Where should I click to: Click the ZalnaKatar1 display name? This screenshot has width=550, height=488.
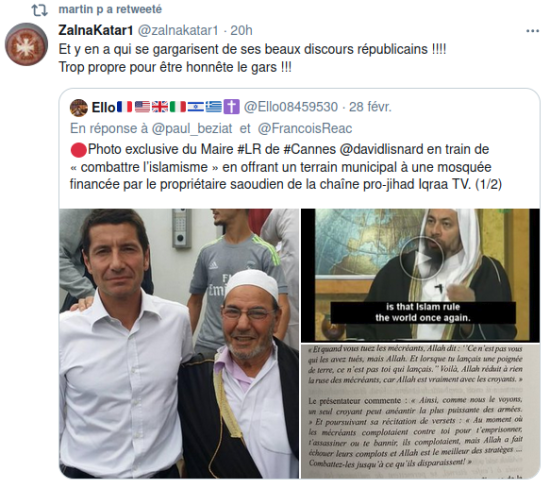(x=95, y=30)
